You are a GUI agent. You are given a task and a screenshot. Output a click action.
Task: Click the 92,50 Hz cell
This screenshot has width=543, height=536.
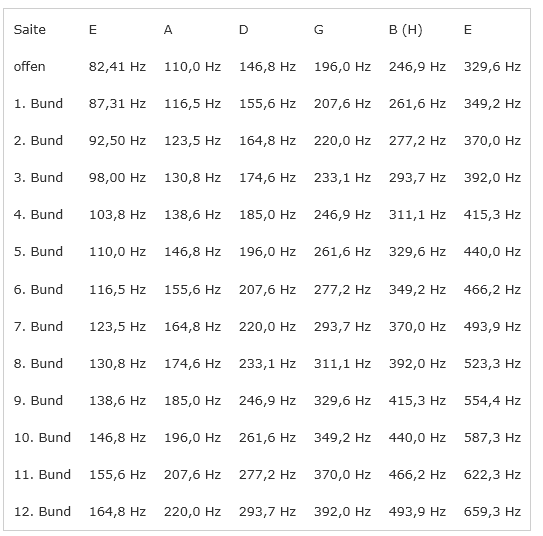tap(117, 141)
